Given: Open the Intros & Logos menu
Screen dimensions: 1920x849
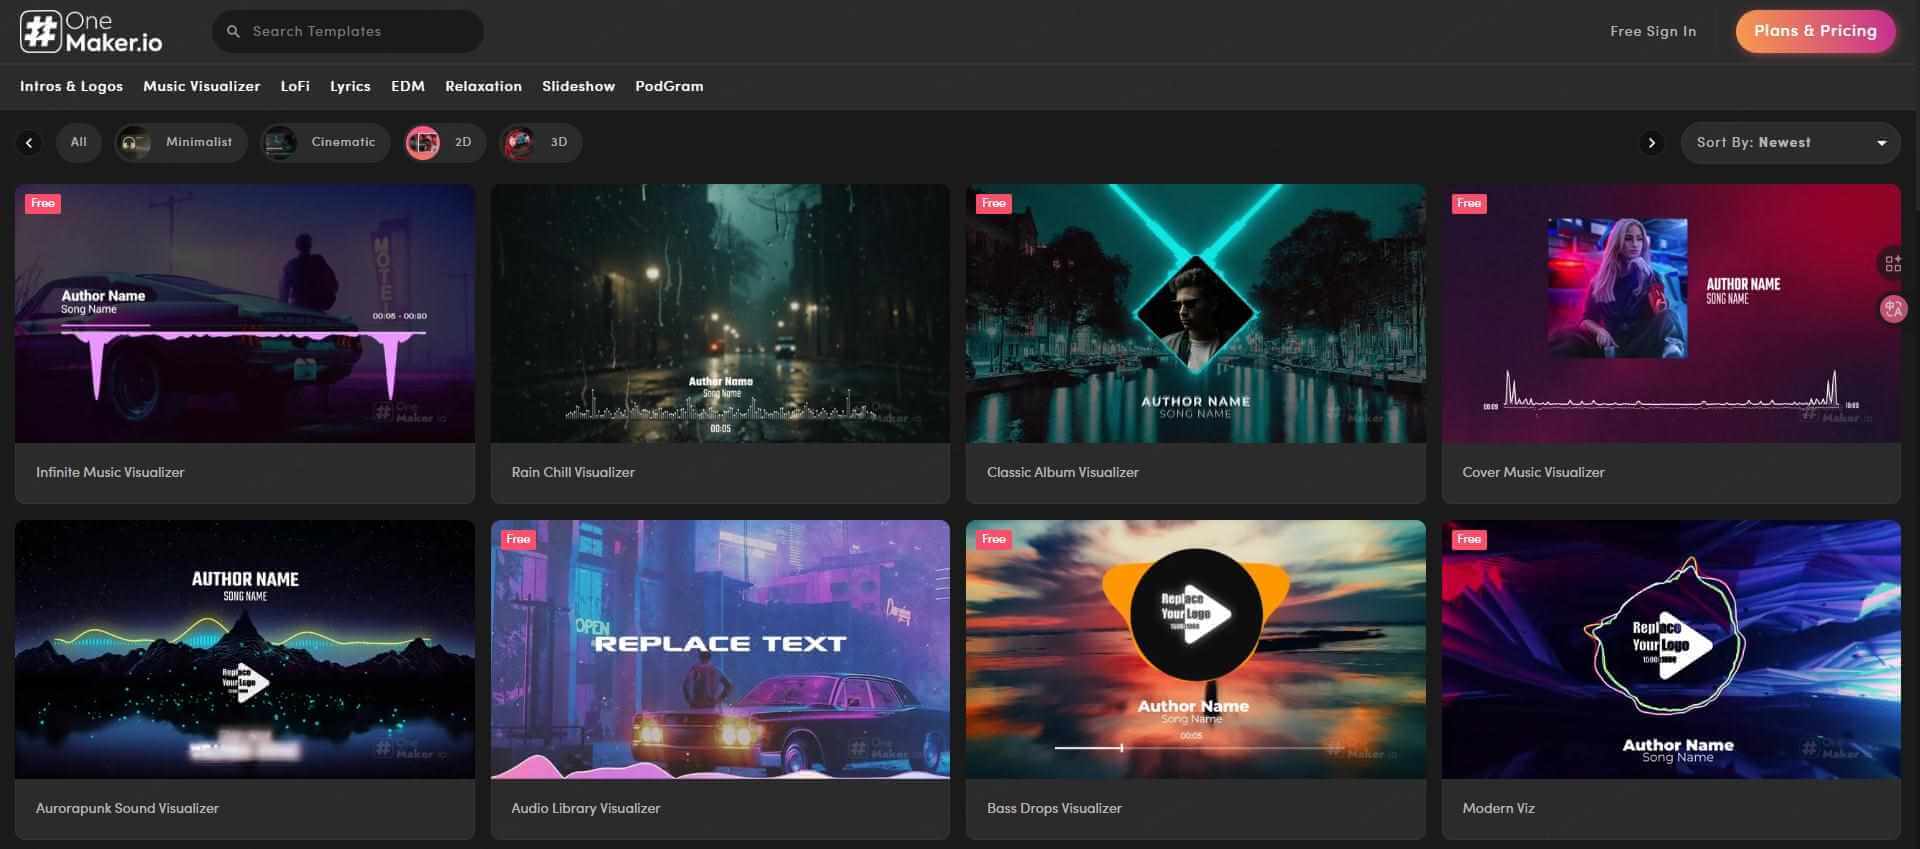Looking at the screenshot, I should 71,86.
